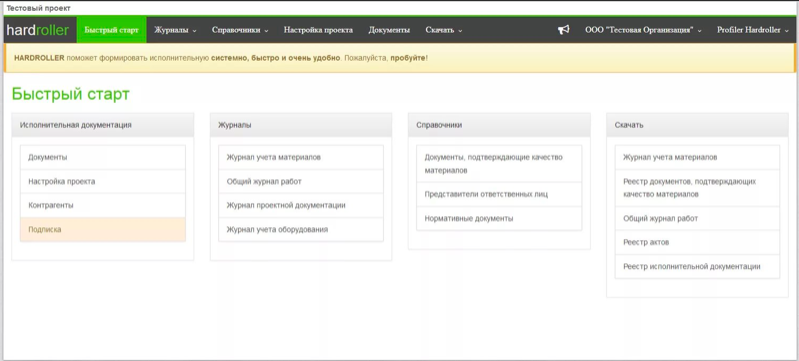Click the hardroller logo
Screen dimensions: 799x361
click(x=38, y=30)
